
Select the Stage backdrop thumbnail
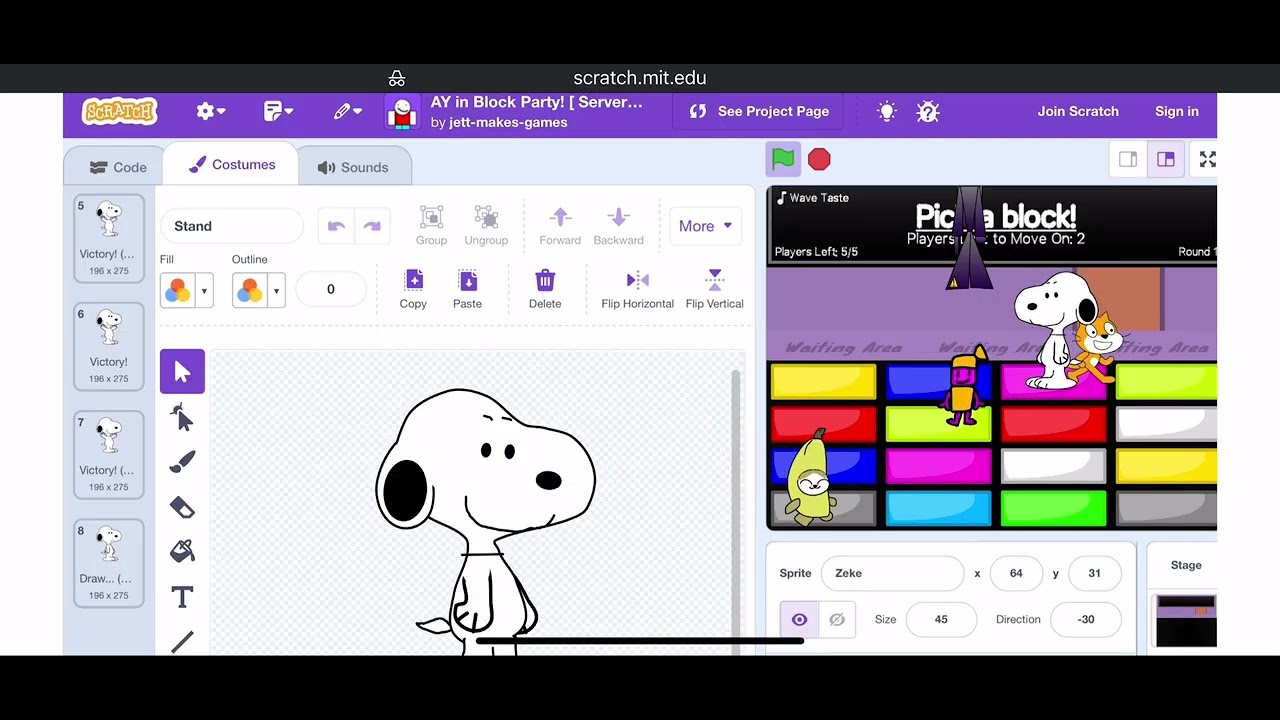point(1186,621)
